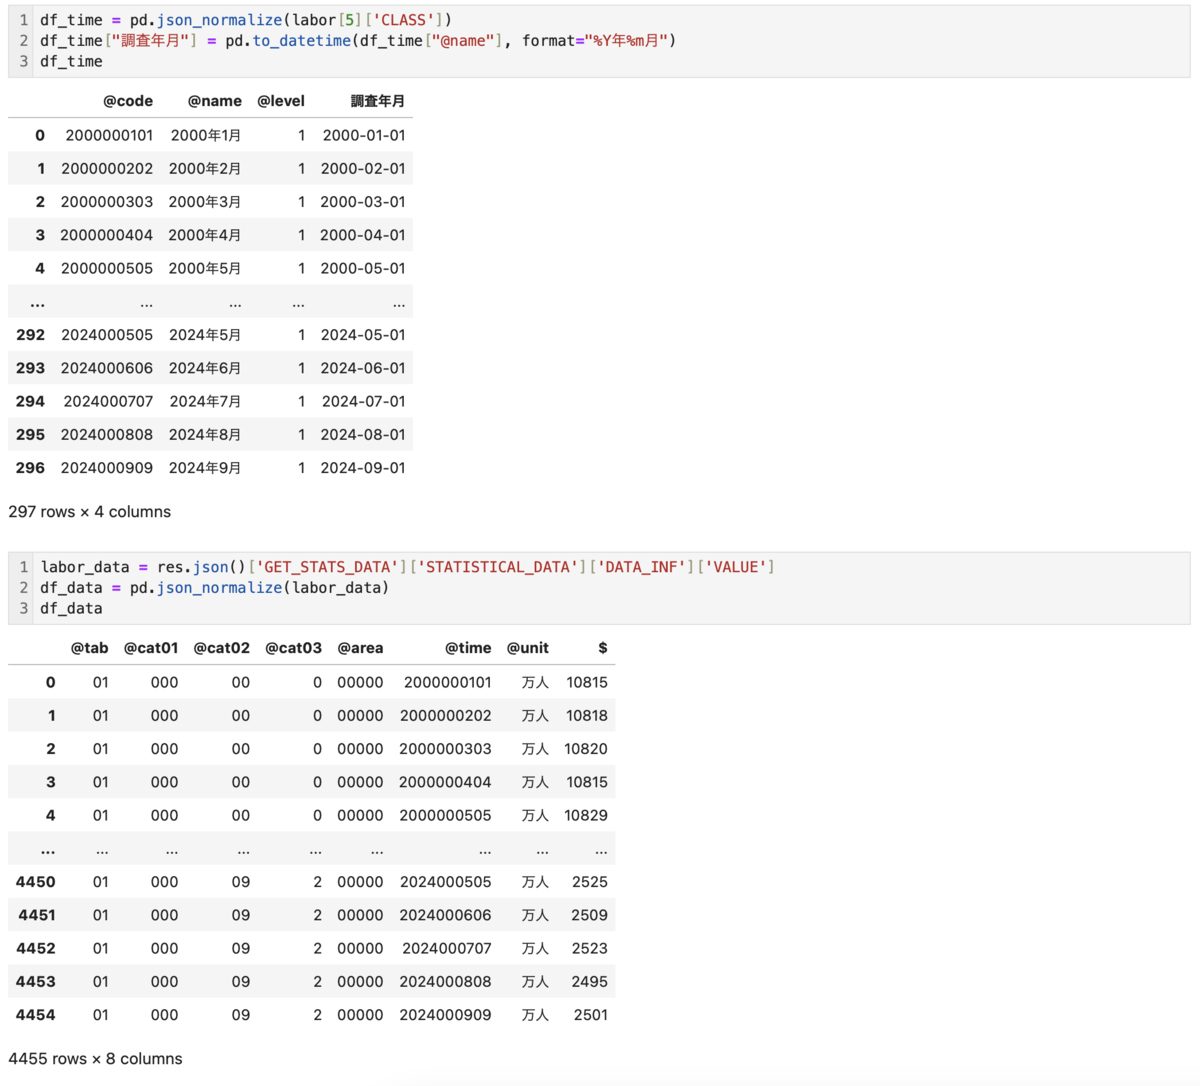
Task: Click value 10820 in the $ column
Action: pos(586,749)
